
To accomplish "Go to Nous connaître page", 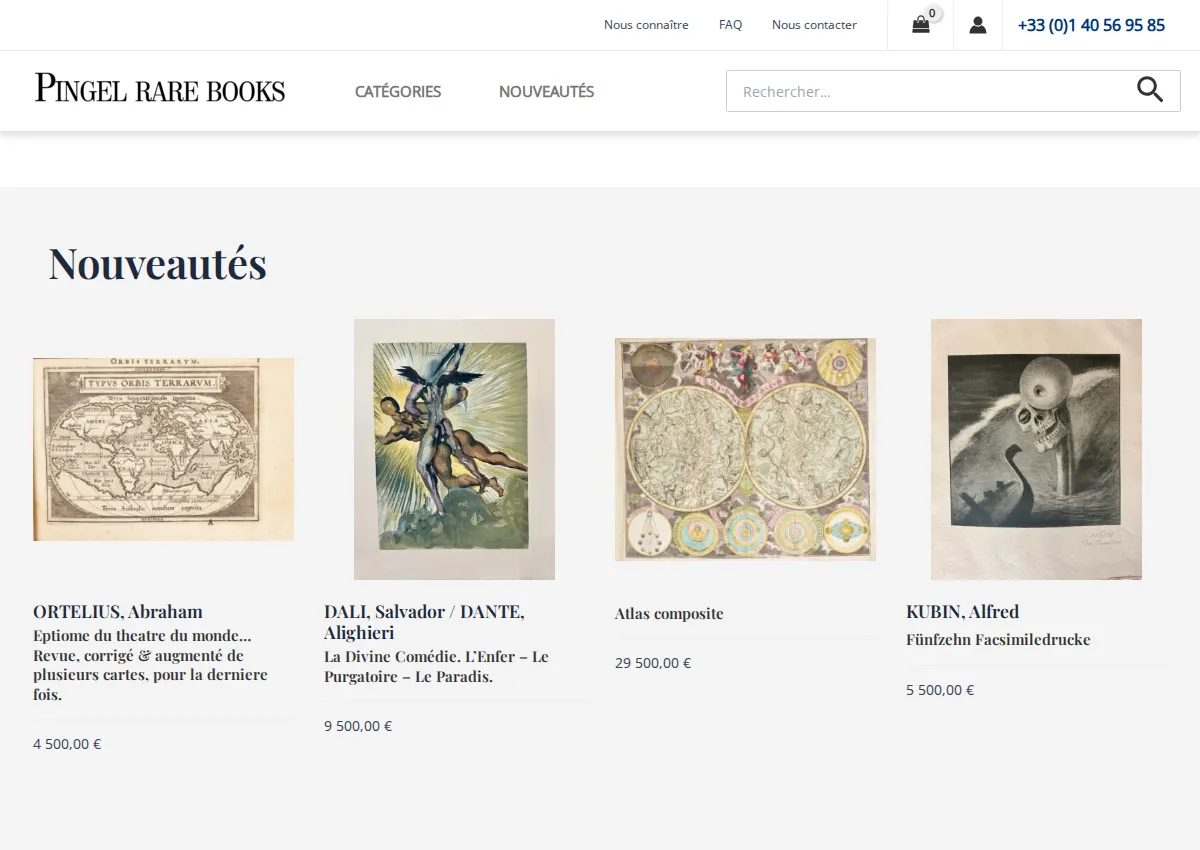I will pos(646,25).
